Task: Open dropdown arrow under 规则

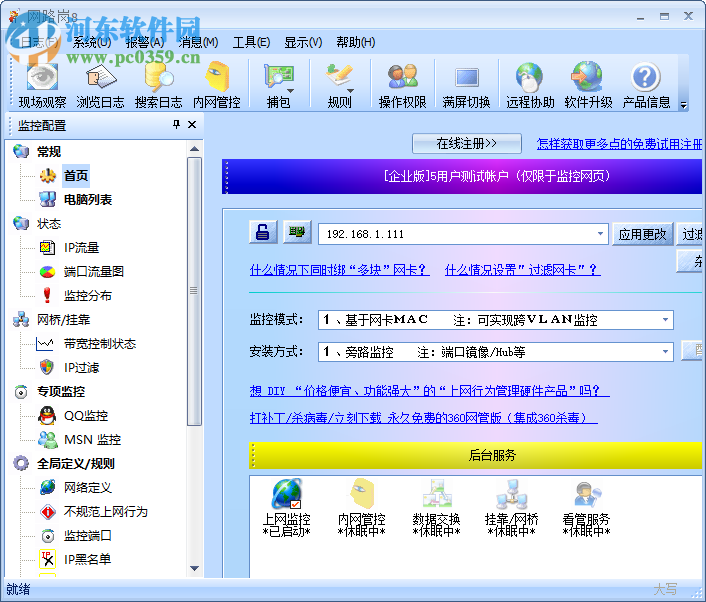Action: [350, 91]
